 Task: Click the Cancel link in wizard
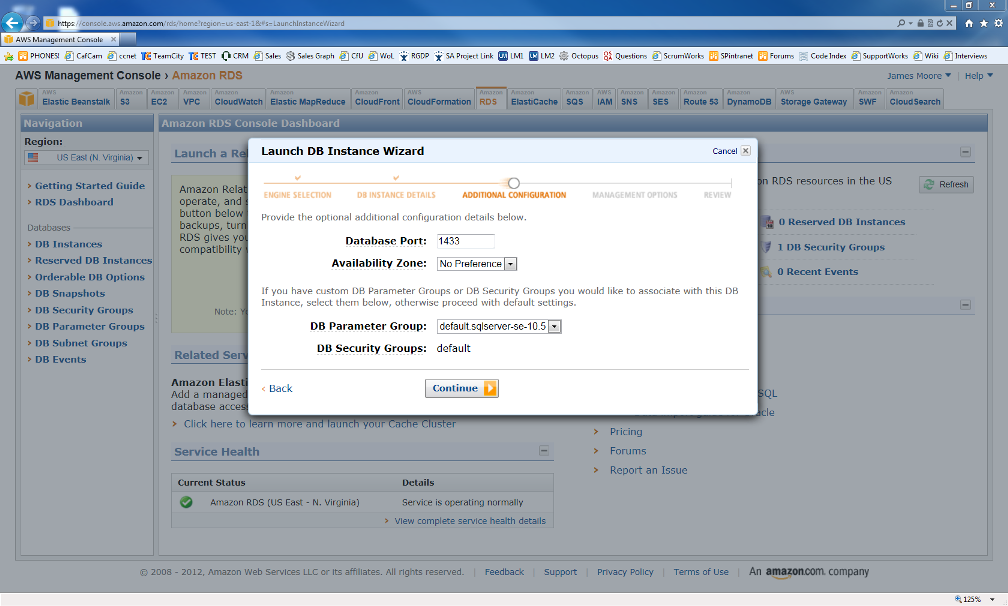coord(724,151)
